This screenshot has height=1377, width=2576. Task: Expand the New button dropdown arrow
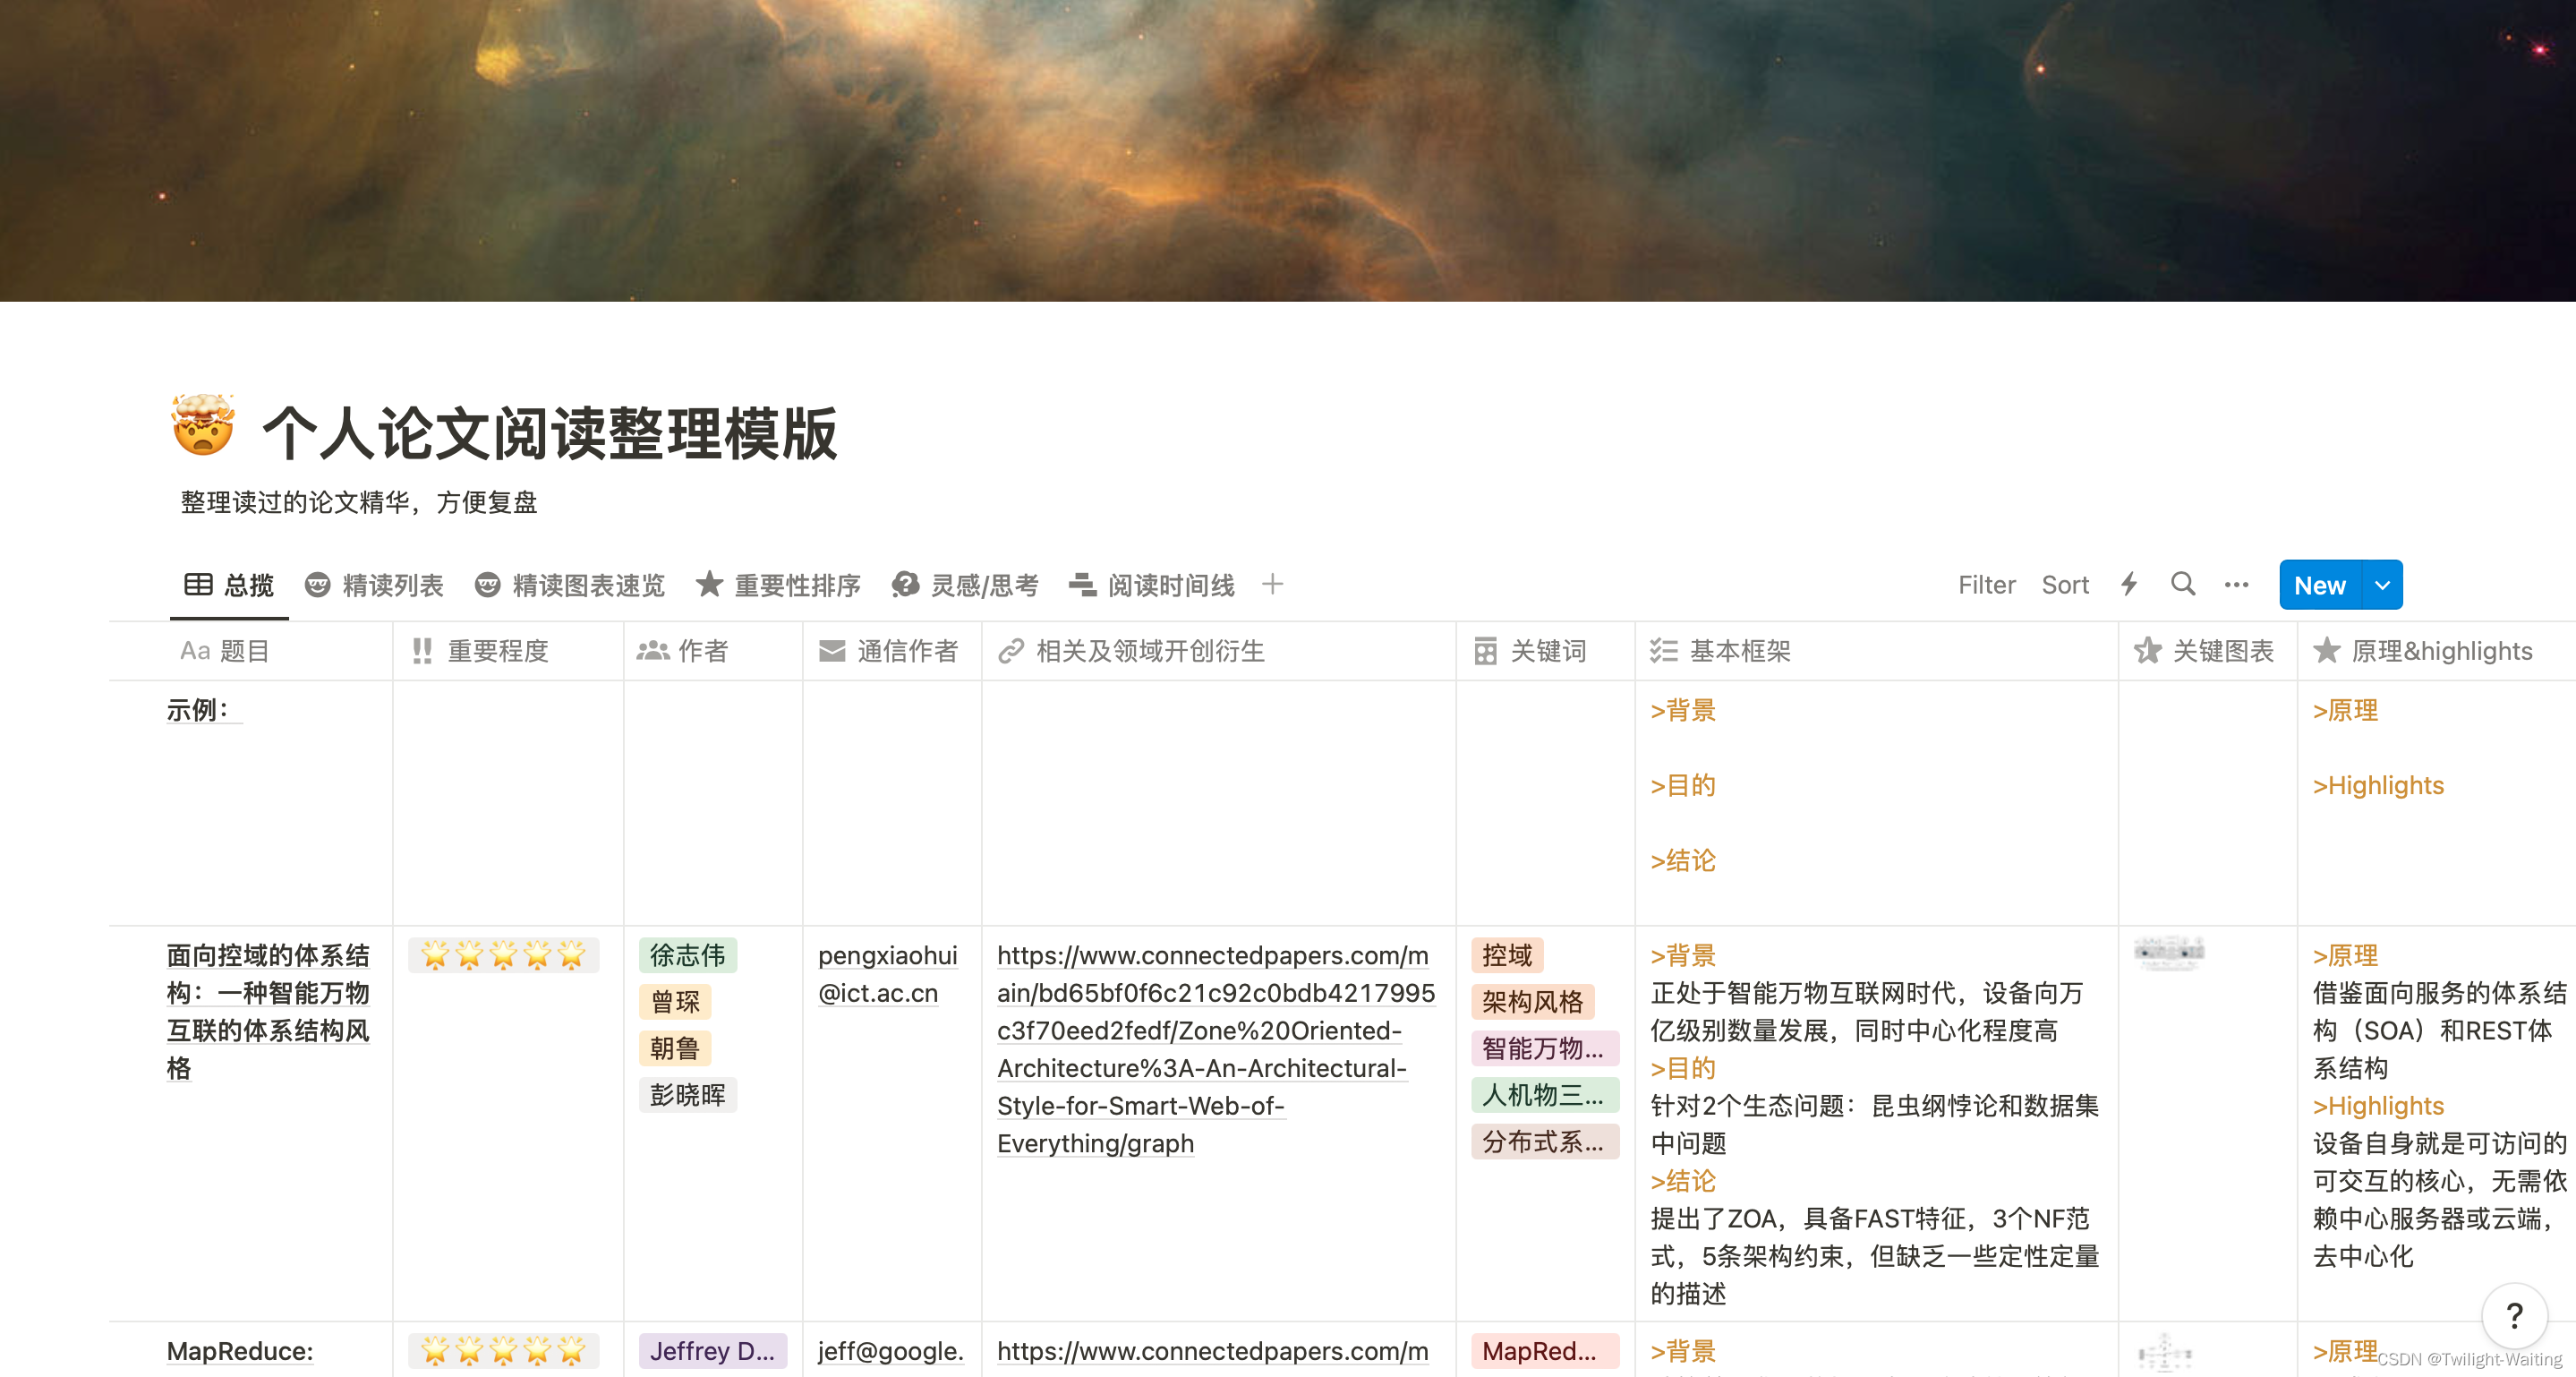pos(2382,585)
